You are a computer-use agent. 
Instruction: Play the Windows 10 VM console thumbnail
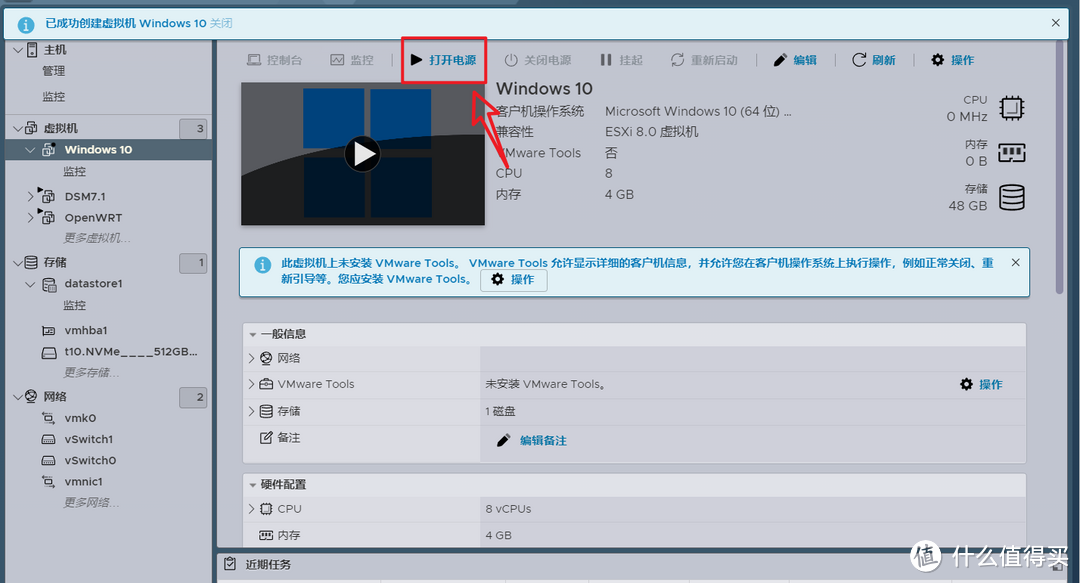coord(362,154)
